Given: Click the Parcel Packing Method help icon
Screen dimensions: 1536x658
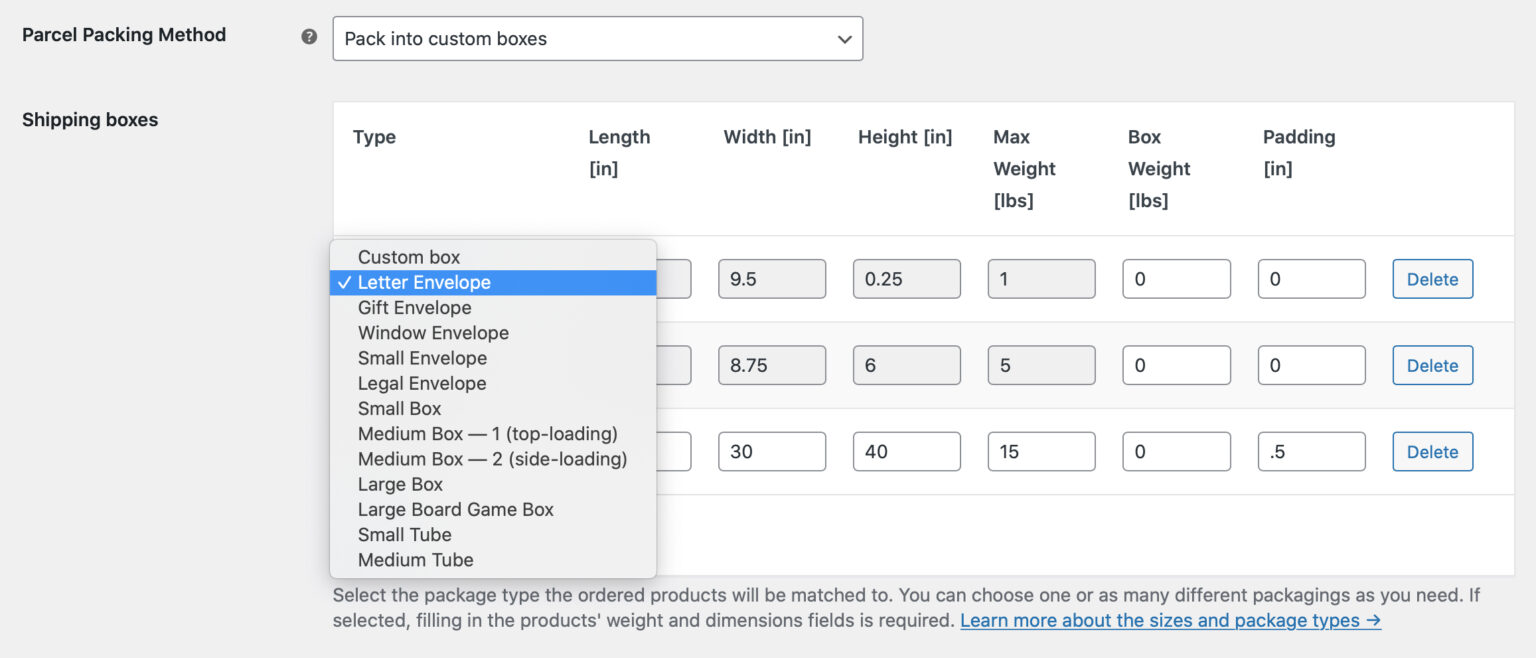Looking at the screenshot, I should [308, 36].
